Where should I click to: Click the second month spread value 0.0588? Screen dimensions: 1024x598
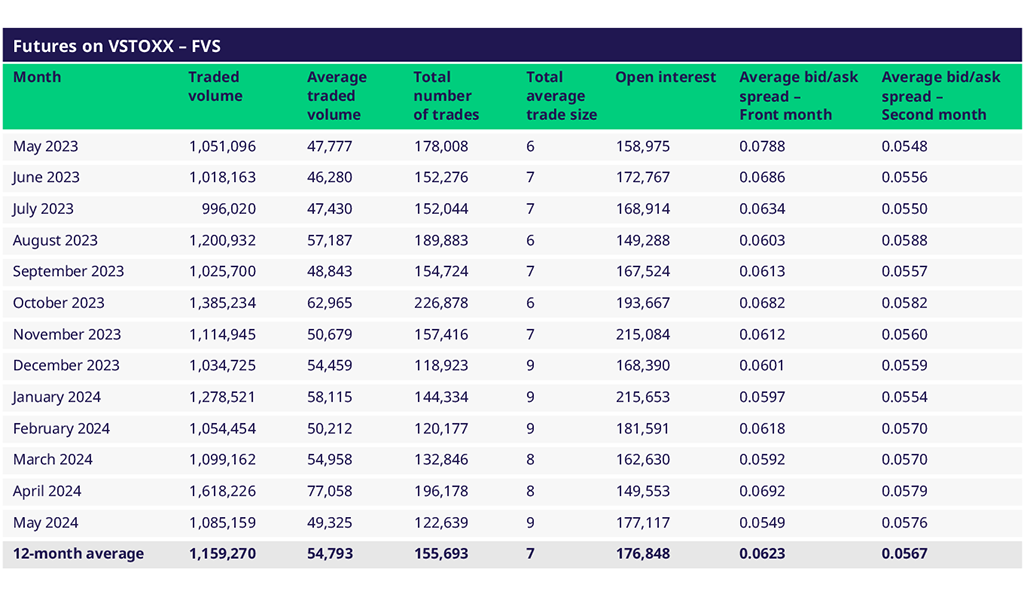click(904, 240)
